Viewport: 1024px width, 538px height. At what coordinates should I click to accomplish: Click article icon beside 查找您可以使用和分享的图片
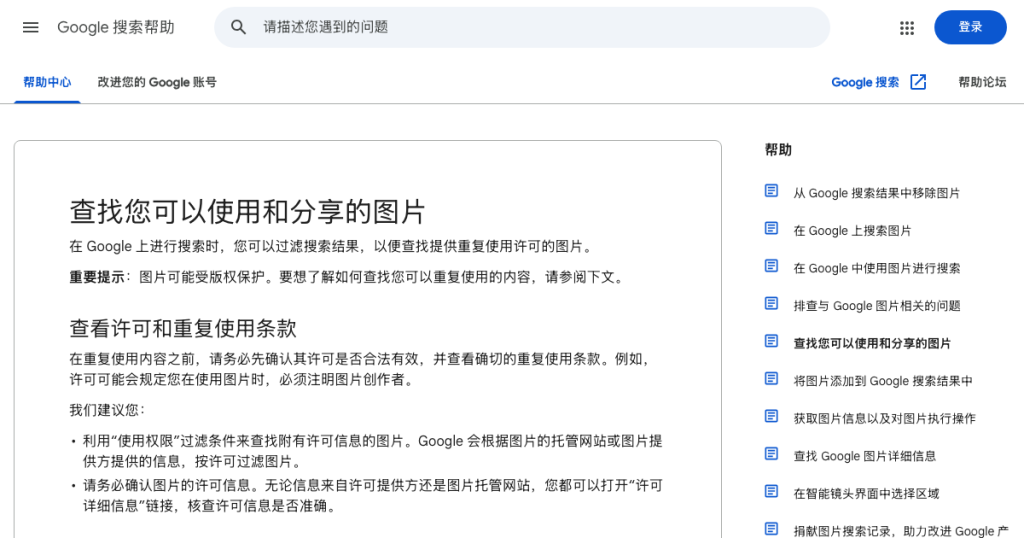coord(771,341)
